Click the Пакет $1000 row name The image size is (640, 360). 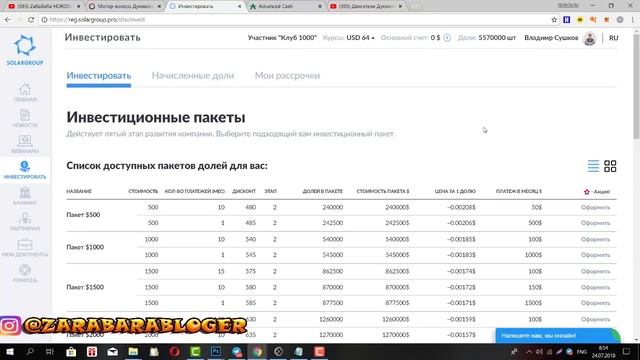coord(85,247)
